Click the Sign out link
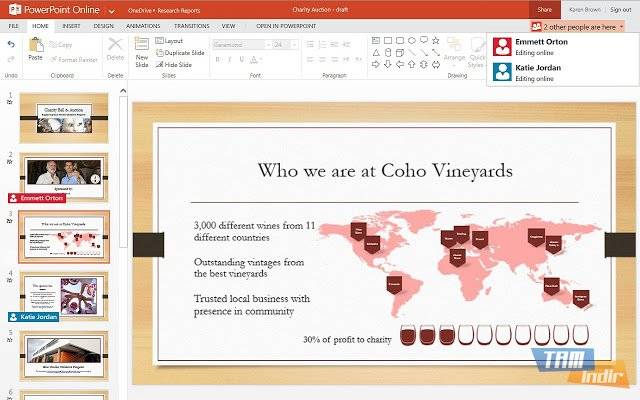This screenshot has width=640, height=400. pyautogui.click(x=621, y=8)
